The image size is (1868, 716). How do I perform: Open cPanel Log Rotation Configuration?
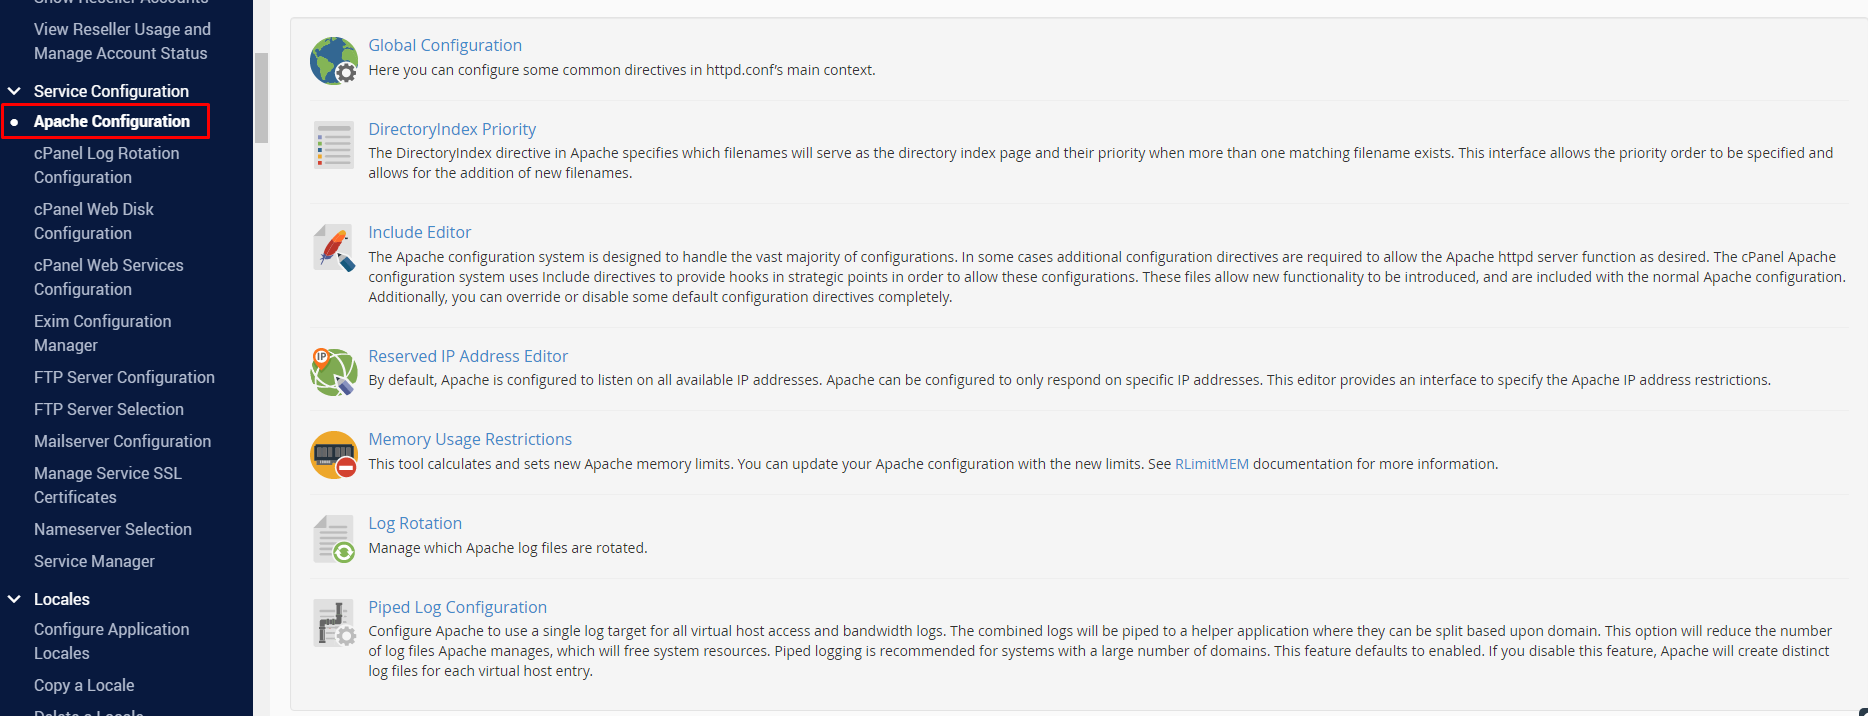(107, 165)
